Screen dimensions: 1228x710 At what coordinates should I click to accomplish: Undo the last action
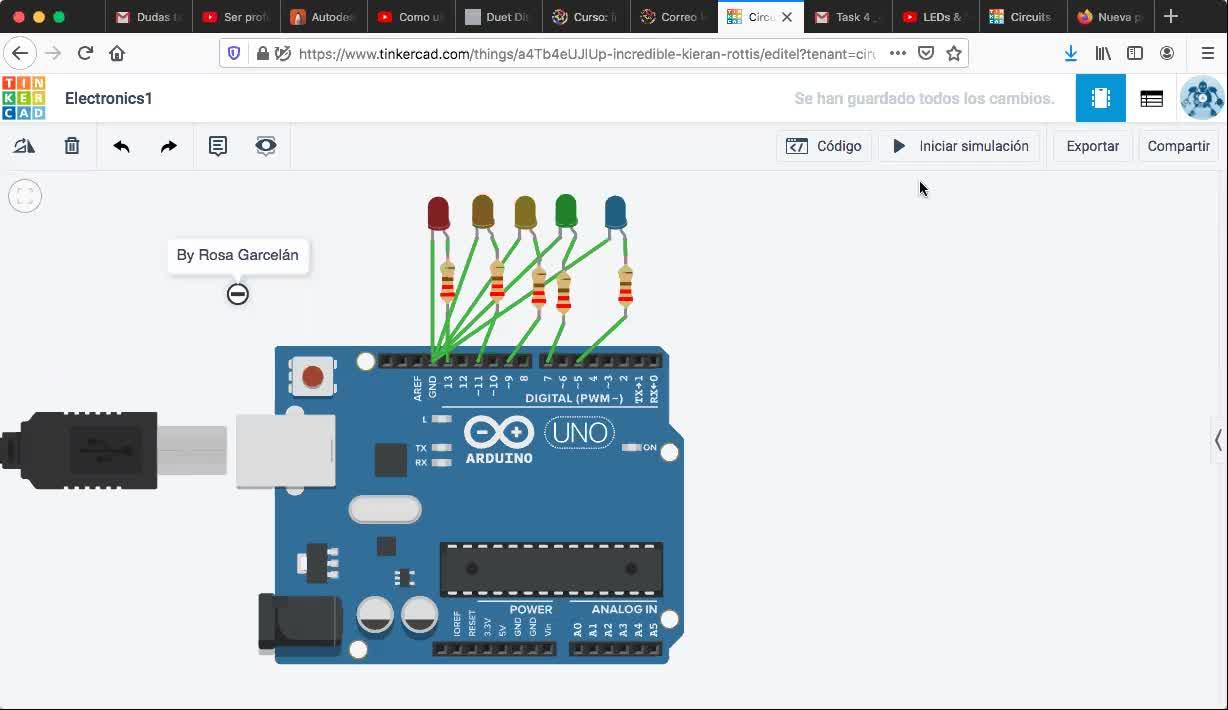pyautogui.click(x=121, y=146)
